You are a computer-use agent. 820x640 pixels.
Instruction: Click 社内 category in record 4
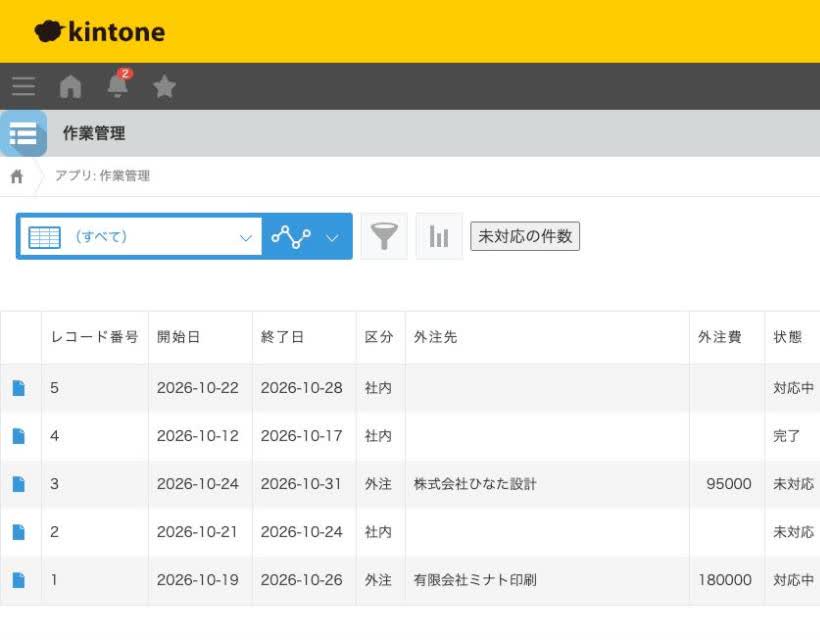(378, 436)
